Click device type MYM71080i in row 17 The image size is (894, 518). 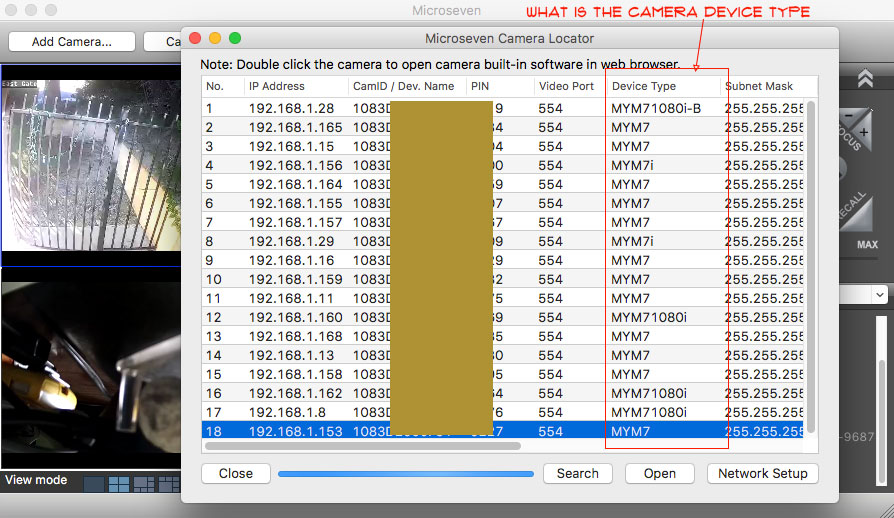point(649,412)
